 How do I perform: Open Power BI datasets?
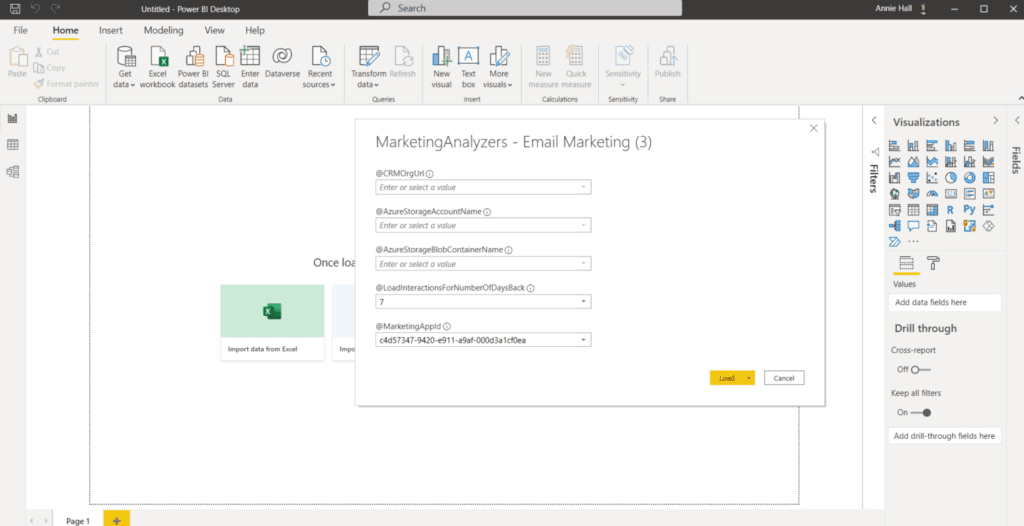pos(193,67)
